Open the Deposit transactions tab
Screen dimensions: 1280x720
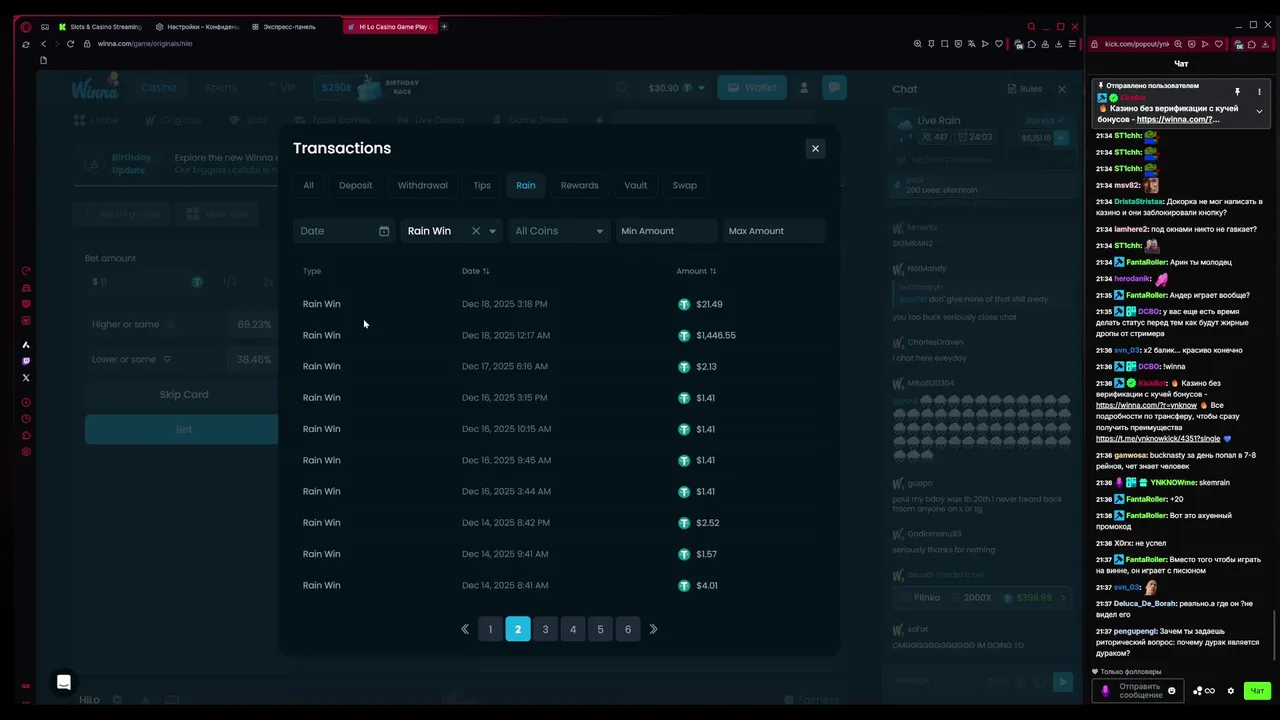pyautogui.click(x=355, y=185)
